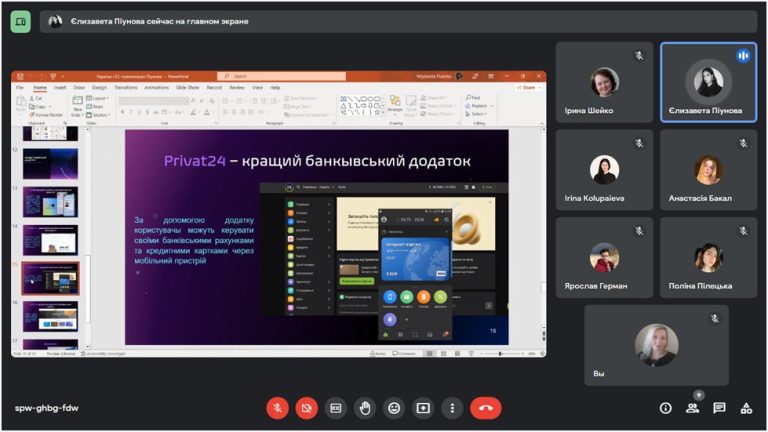Image resolution: width=768 pixels, height=432 pixels.
Task: Switch to Normal view in status bar
Action: click(430, 353)
